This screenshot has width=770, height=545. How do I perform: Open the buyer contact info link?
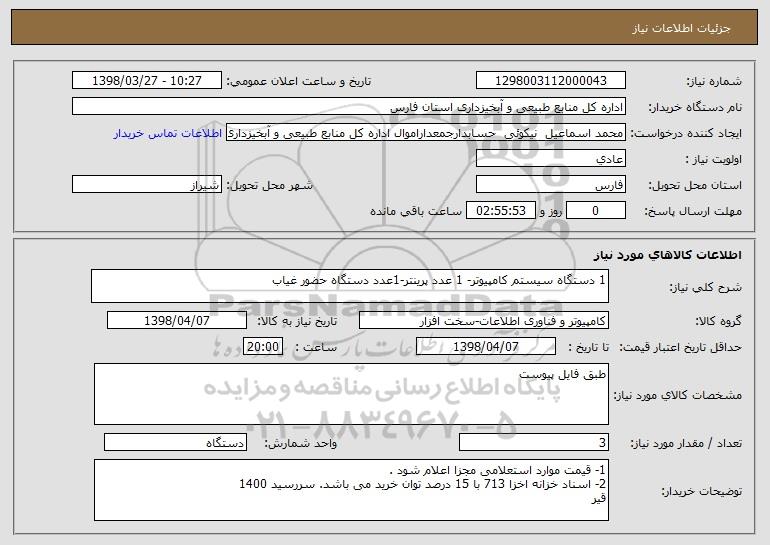pyautogui.click(x=168, y=134)
